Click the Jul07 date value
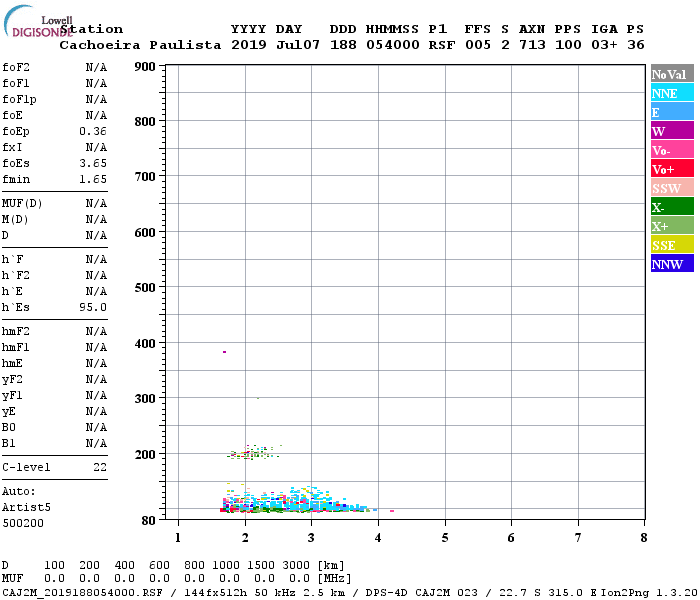The image size is (700, 600). pyautogui.click(x=298, y=45)
